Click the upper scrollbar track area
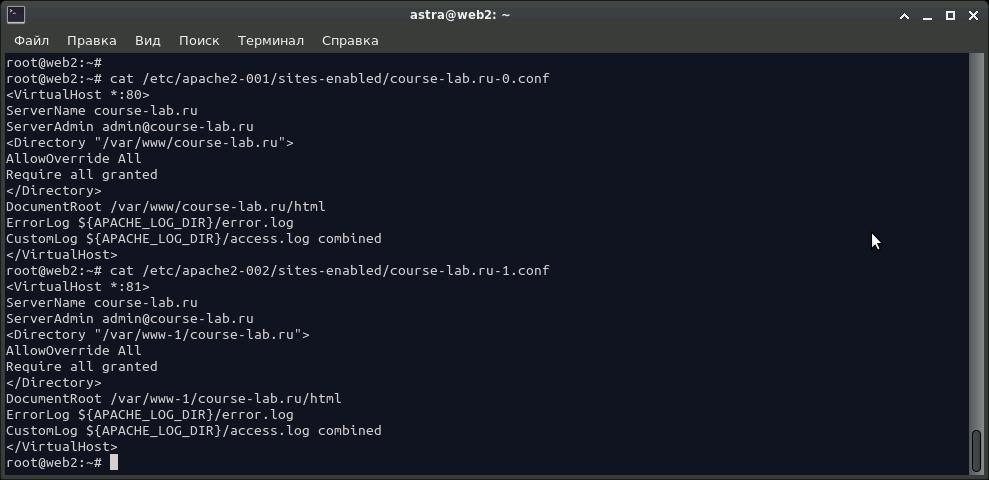The image size is (989, 480). [977, 200]
